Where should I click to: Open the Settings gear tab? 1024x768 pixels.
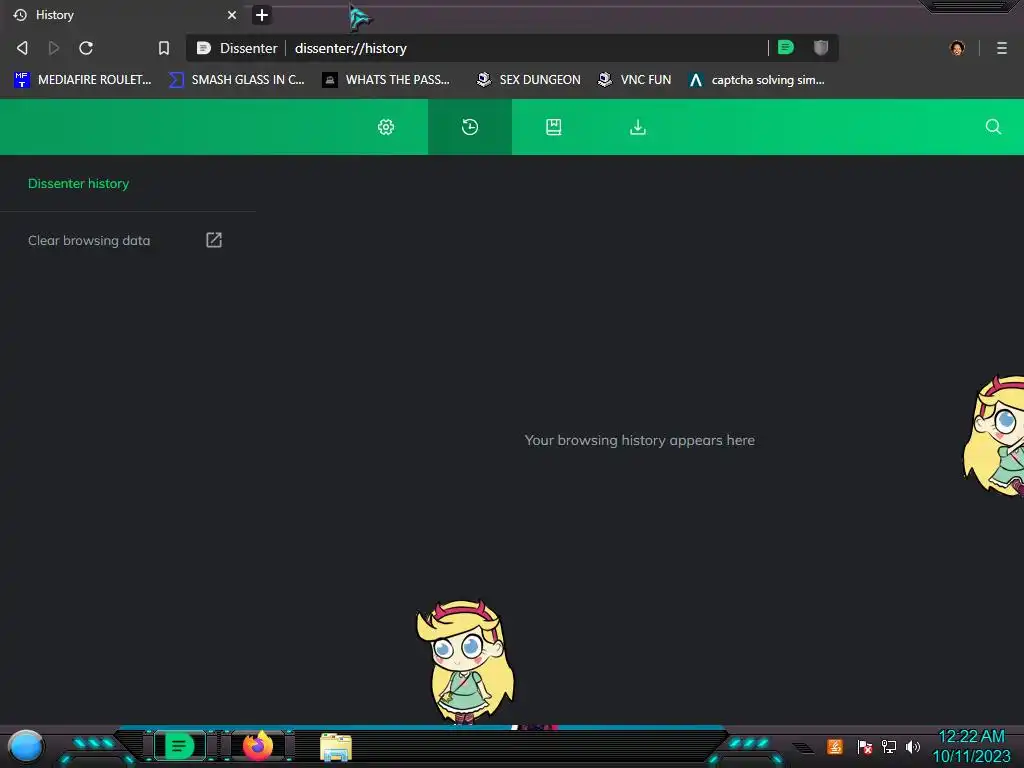386,127
